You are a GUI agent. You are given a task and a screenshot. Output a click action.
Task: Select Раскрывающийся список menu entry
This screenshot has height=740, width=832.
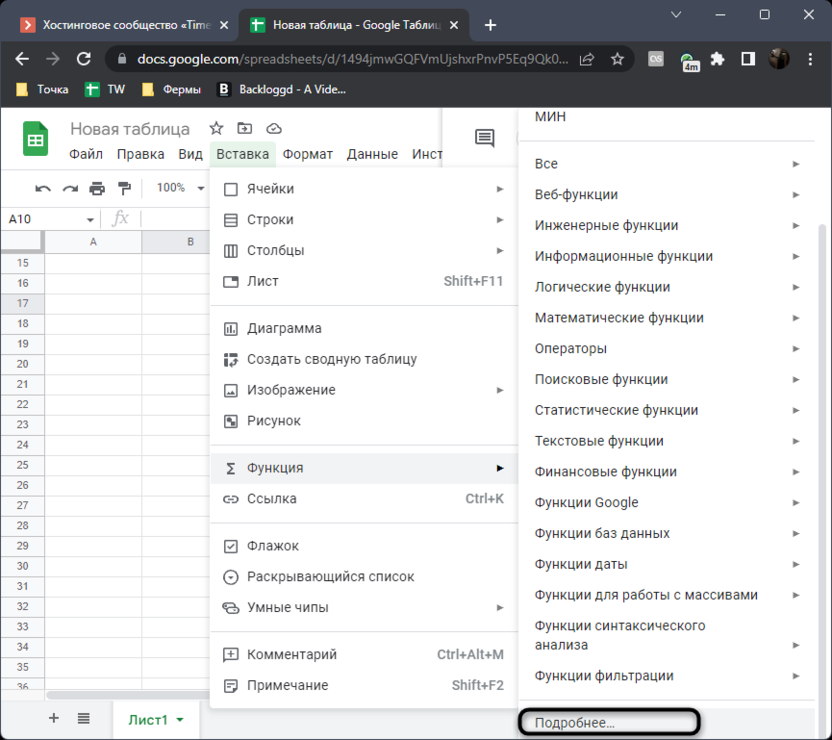[330, 577]
